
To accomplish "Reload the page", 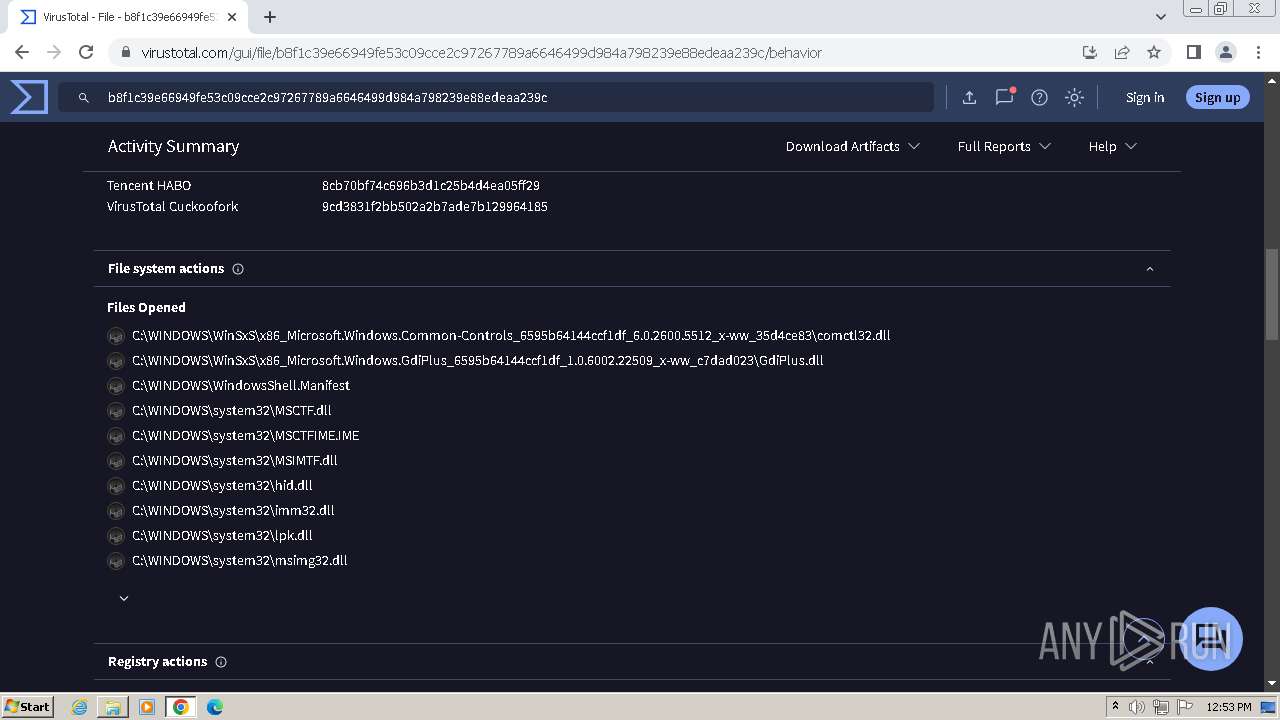I will 86,52.
